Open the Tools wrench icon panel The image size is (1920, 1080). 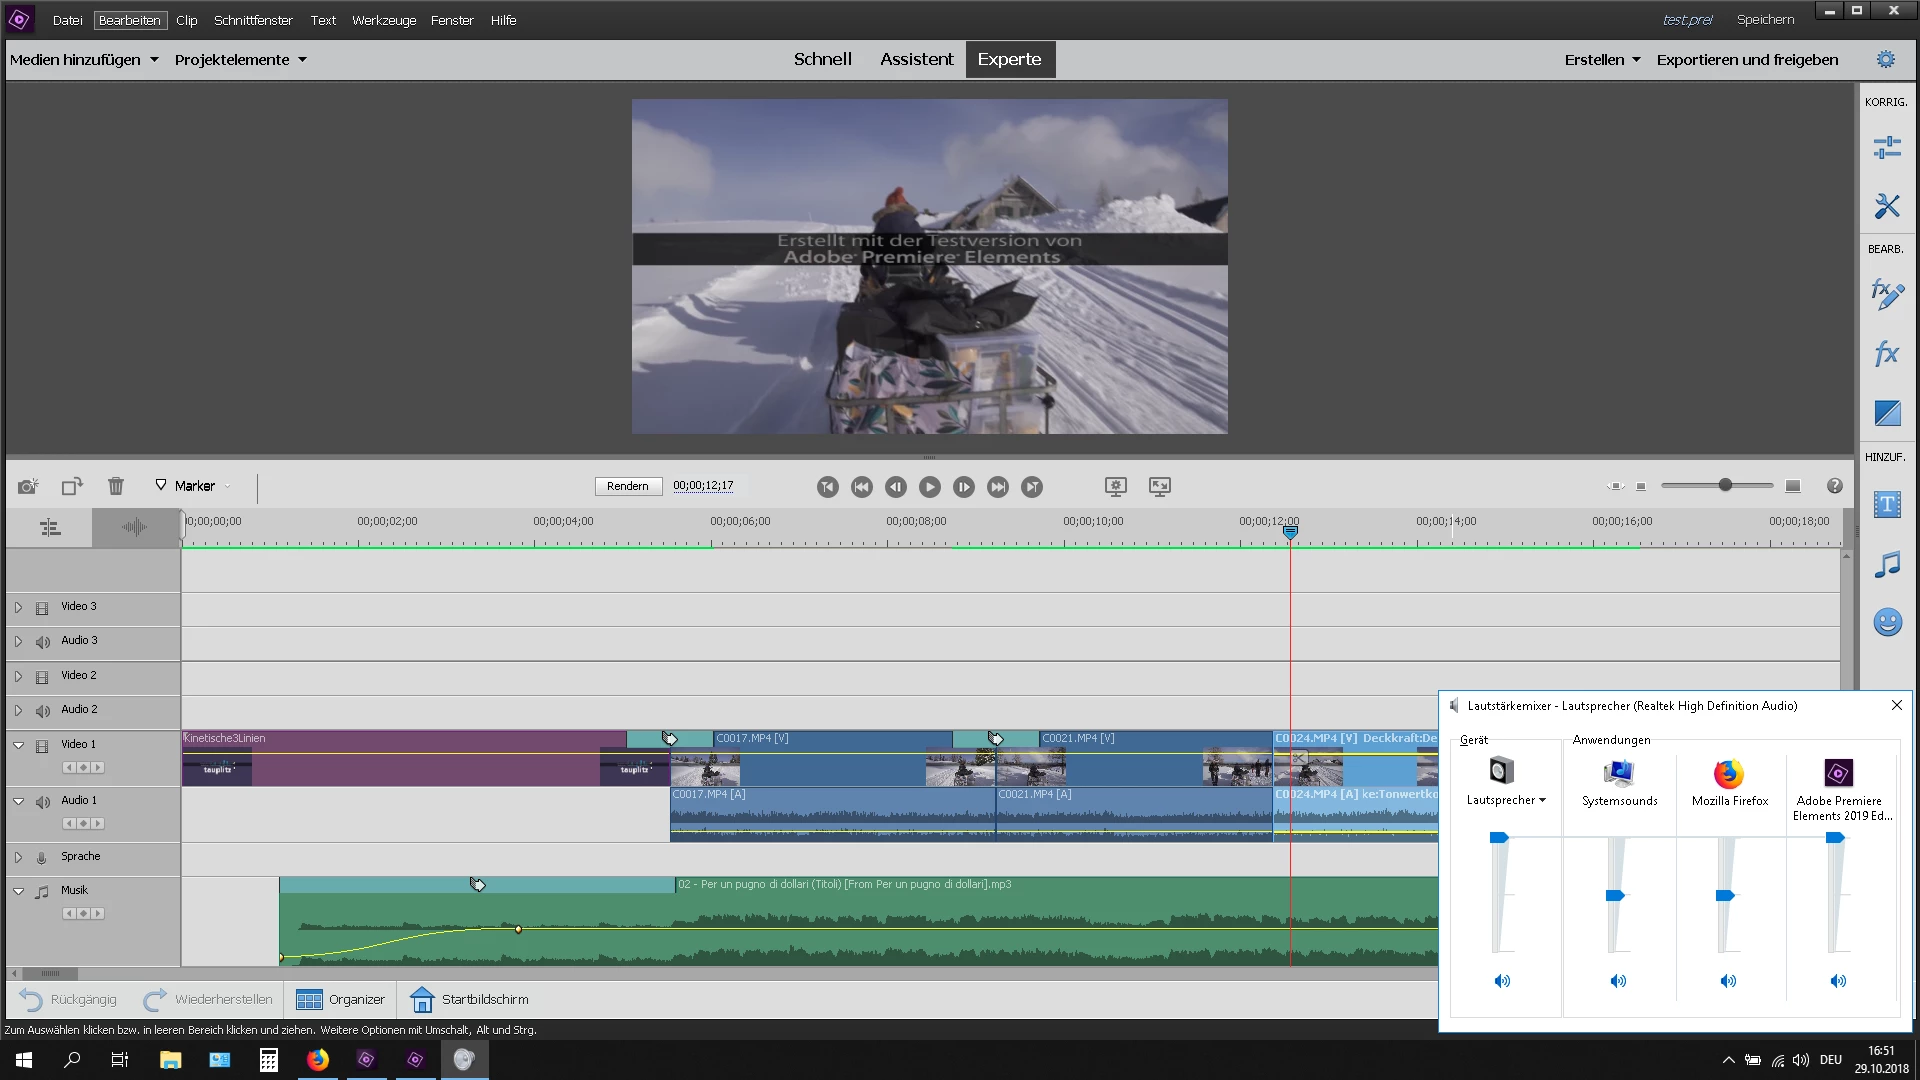pyautogui.click(x=1887, y=206)
